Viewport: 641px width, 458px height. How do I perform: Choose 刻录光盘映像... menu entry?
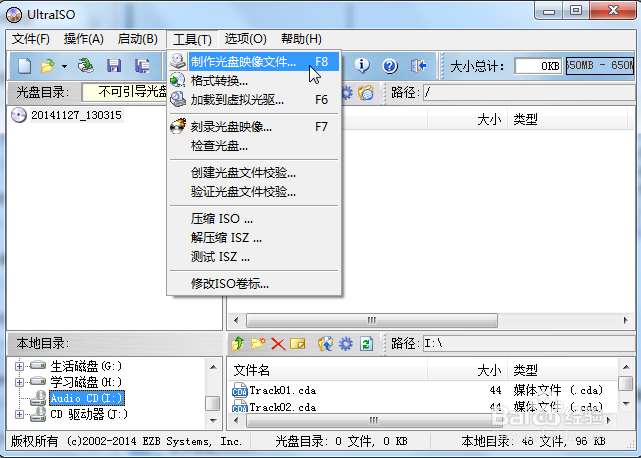[x=253, y=127]
